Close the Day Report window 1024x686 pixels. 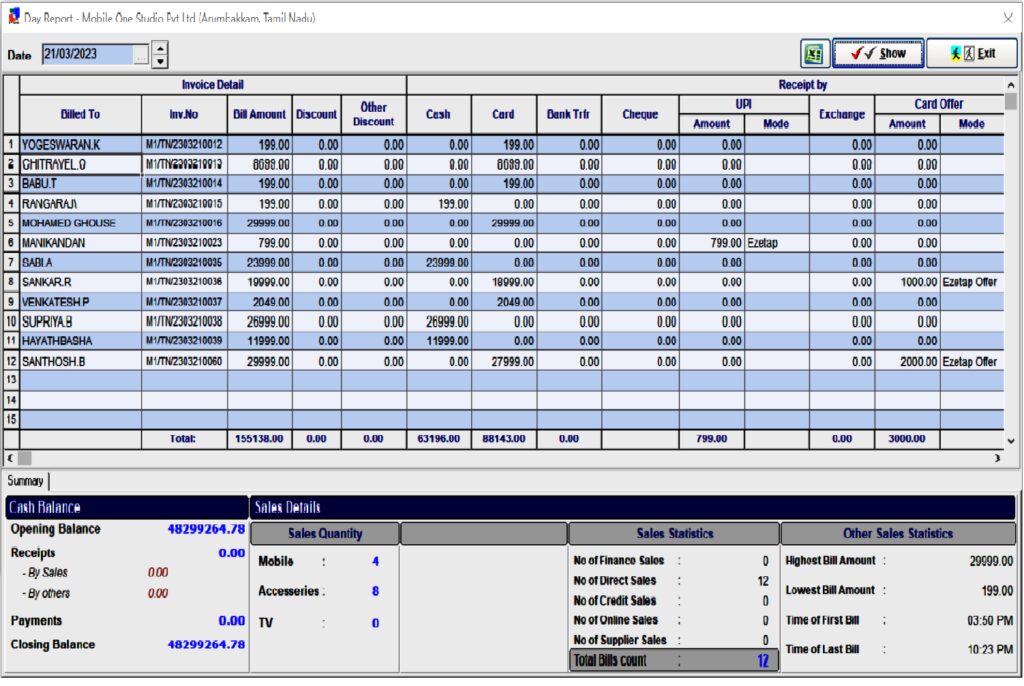point(1007,17)
